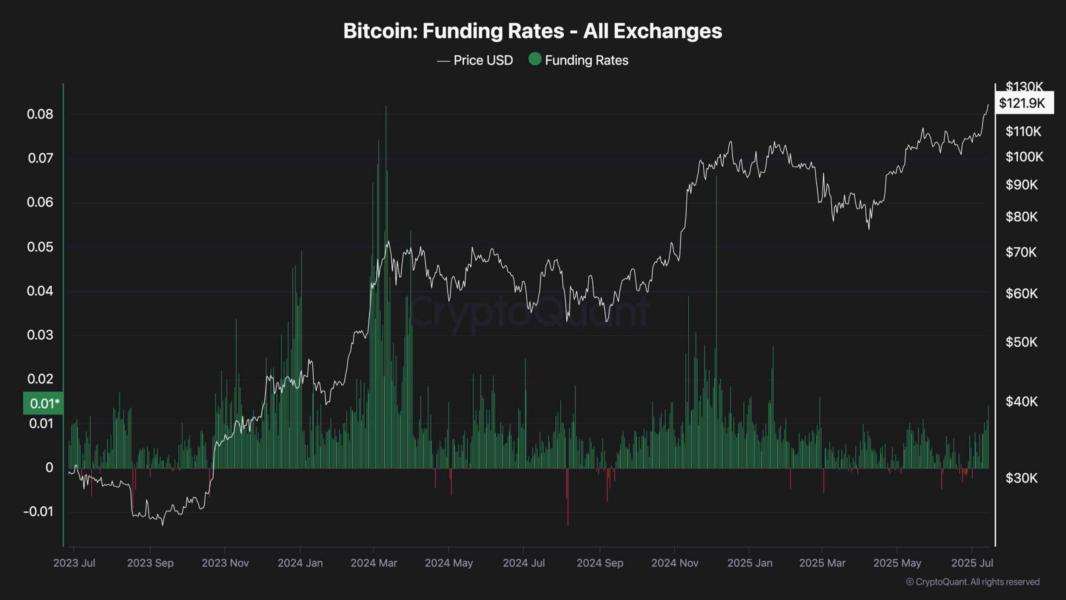Click the 2024 Sep date axis label
Screen dimensions: 1066x600
[600, 563]
